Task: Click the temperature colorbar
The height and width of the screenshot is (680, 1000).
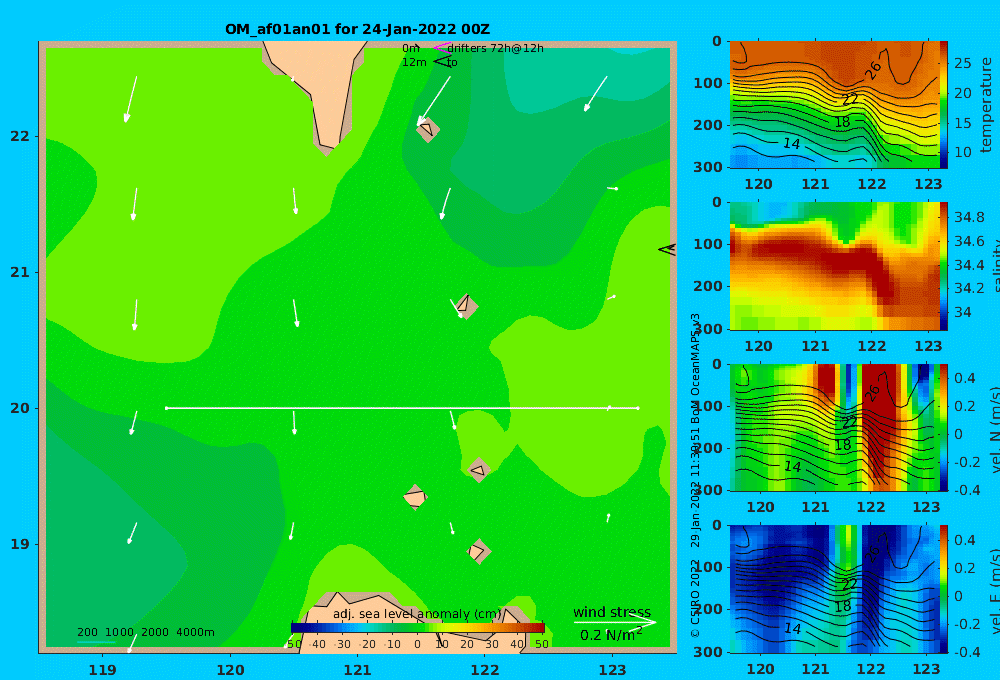Action: (943, 105)
